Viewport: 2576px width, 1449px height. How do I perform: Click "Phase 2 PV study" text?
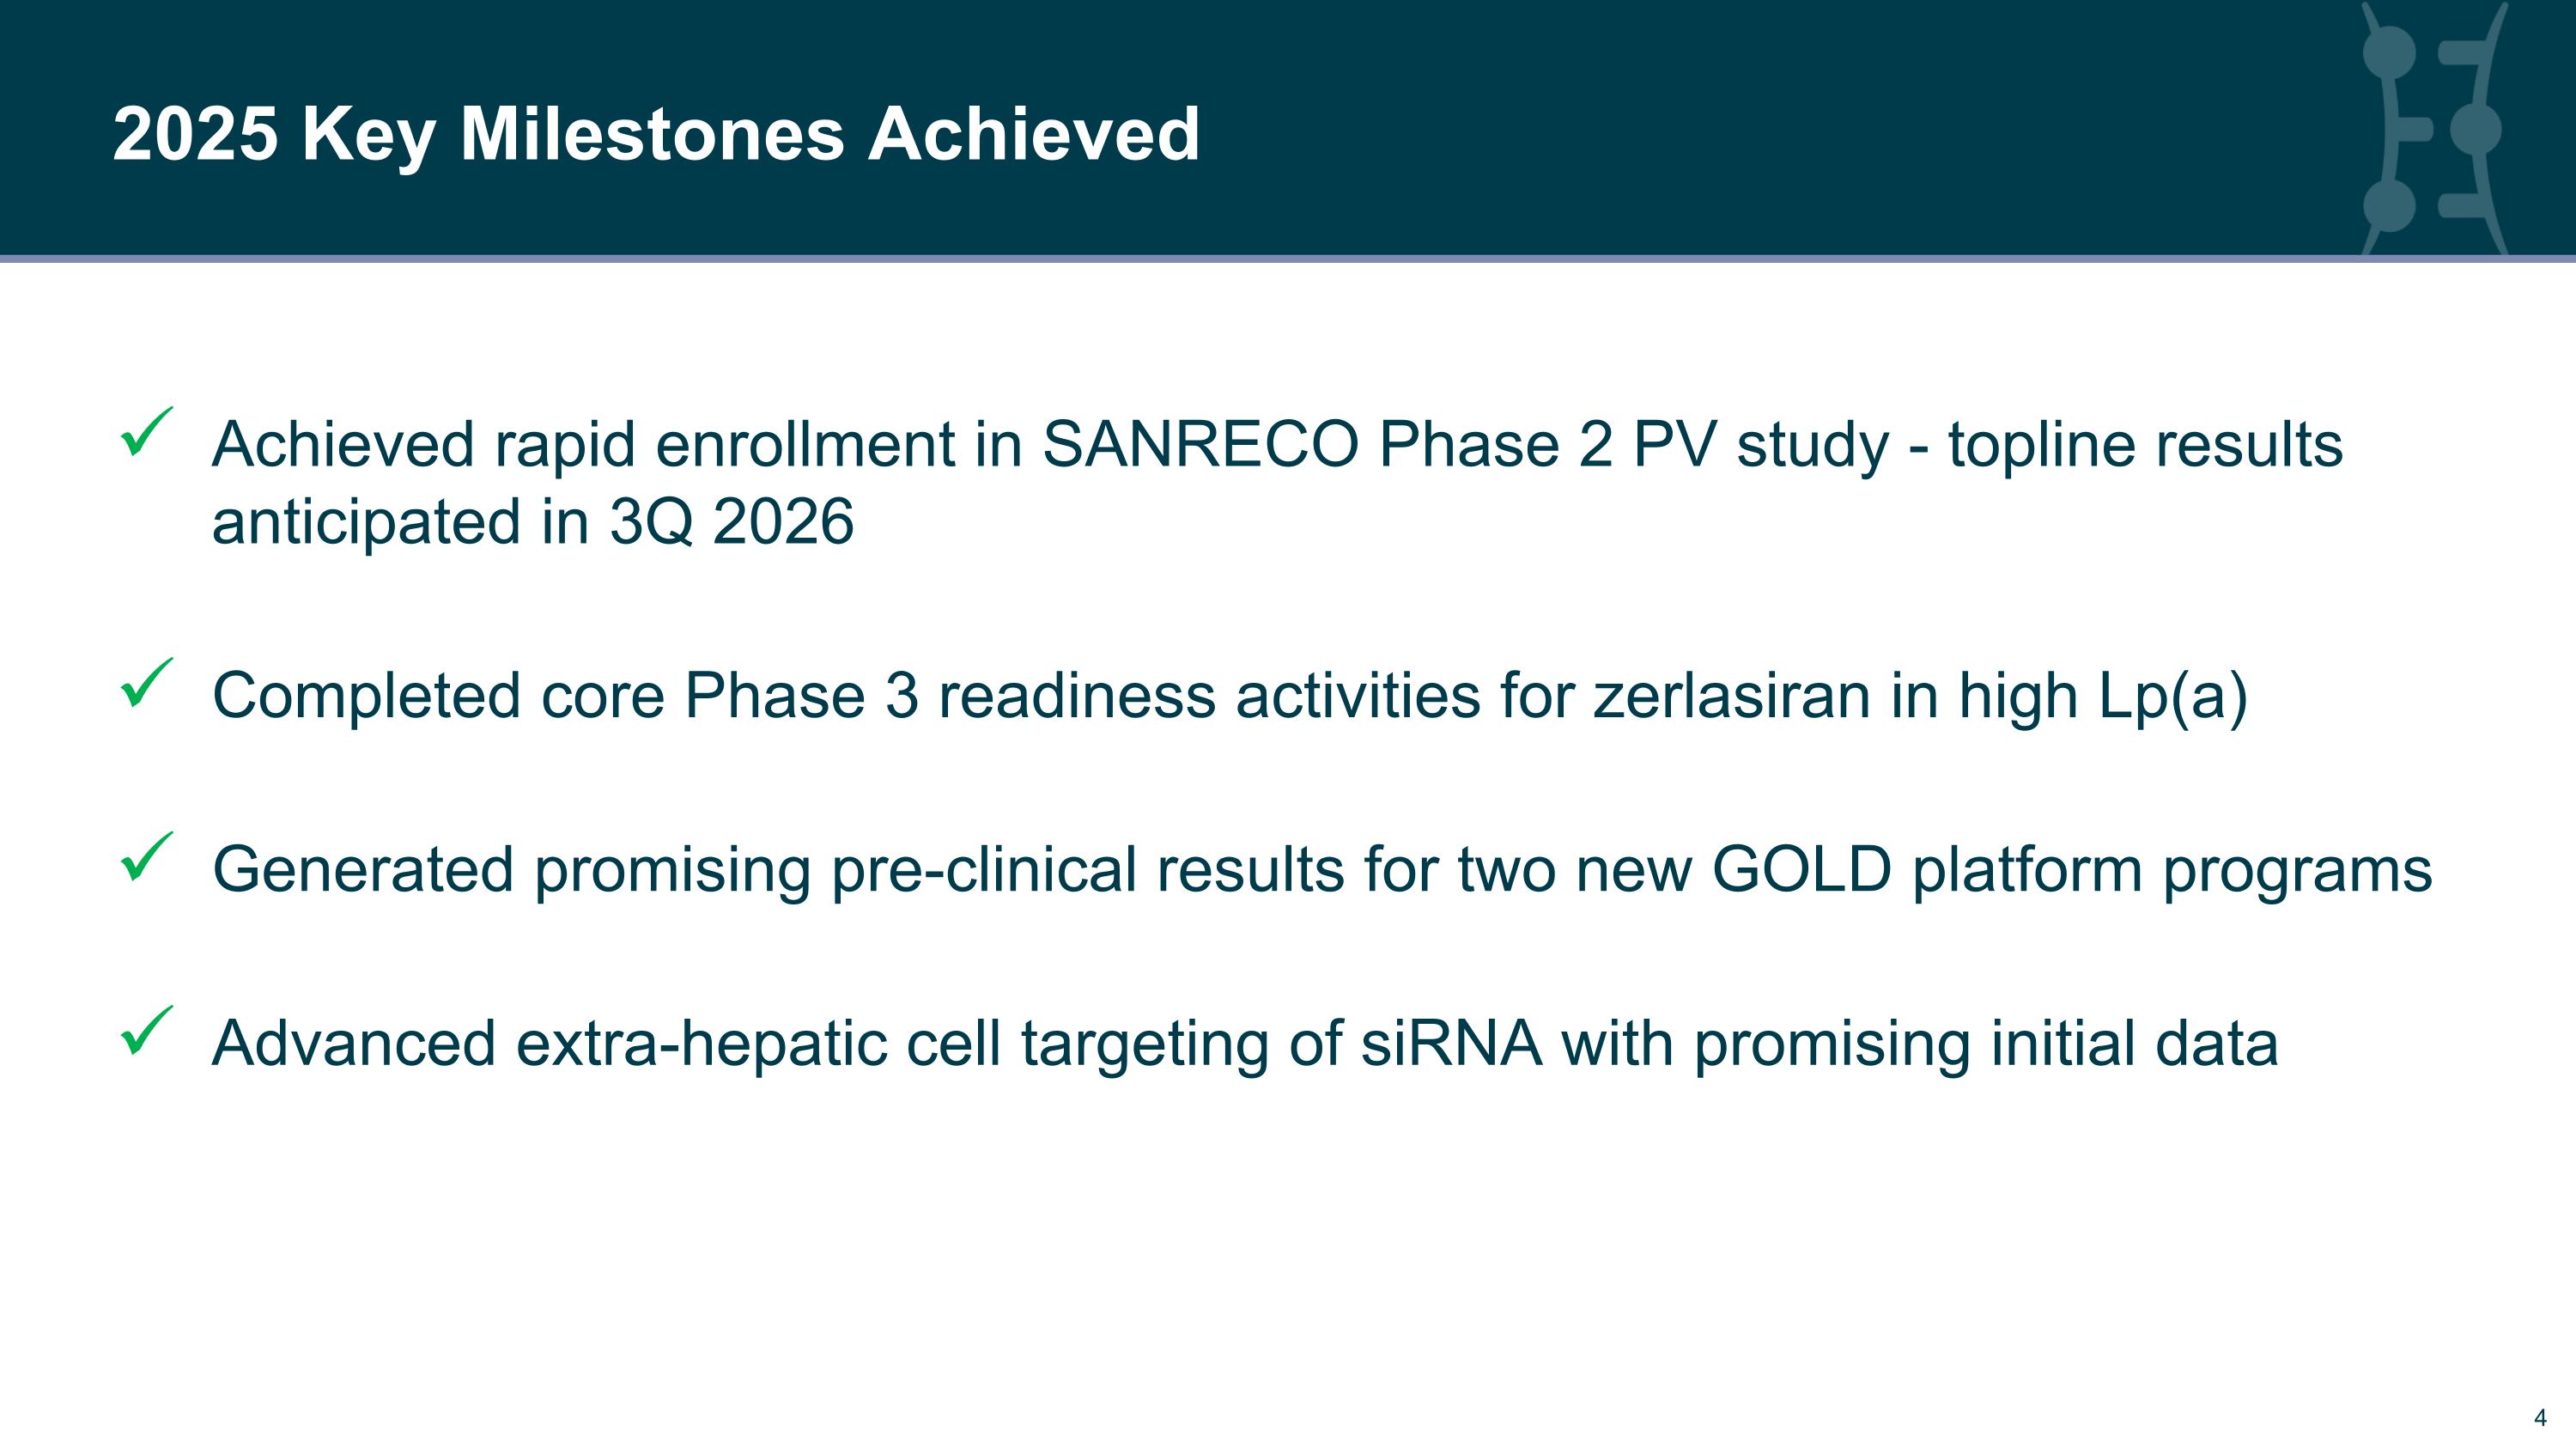(x=1633, y=446)
